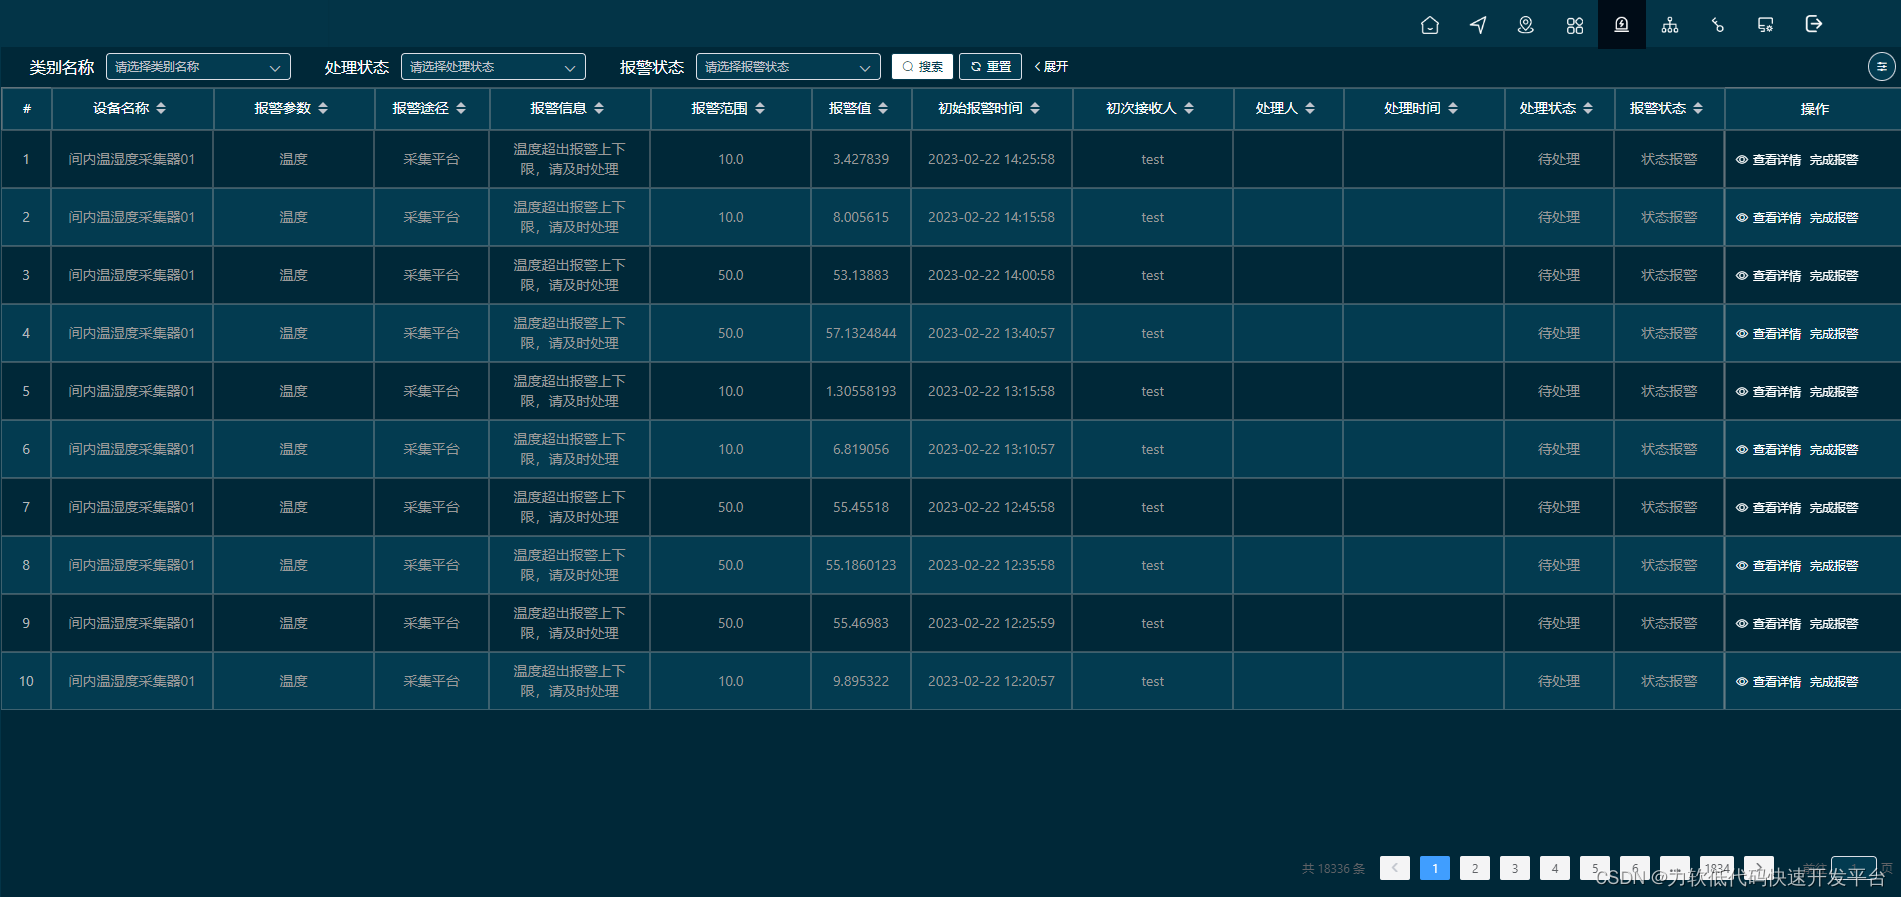Click the alarm value 55.1860123 cell
Image resolution: width=1901 pixels, height=897 pixels.
point(861,565)
